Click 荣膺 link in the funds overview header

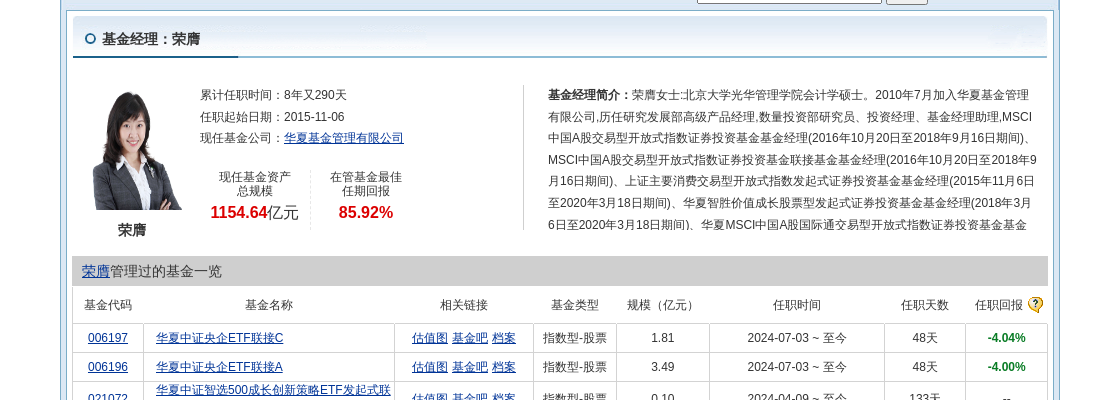point(96,271)
